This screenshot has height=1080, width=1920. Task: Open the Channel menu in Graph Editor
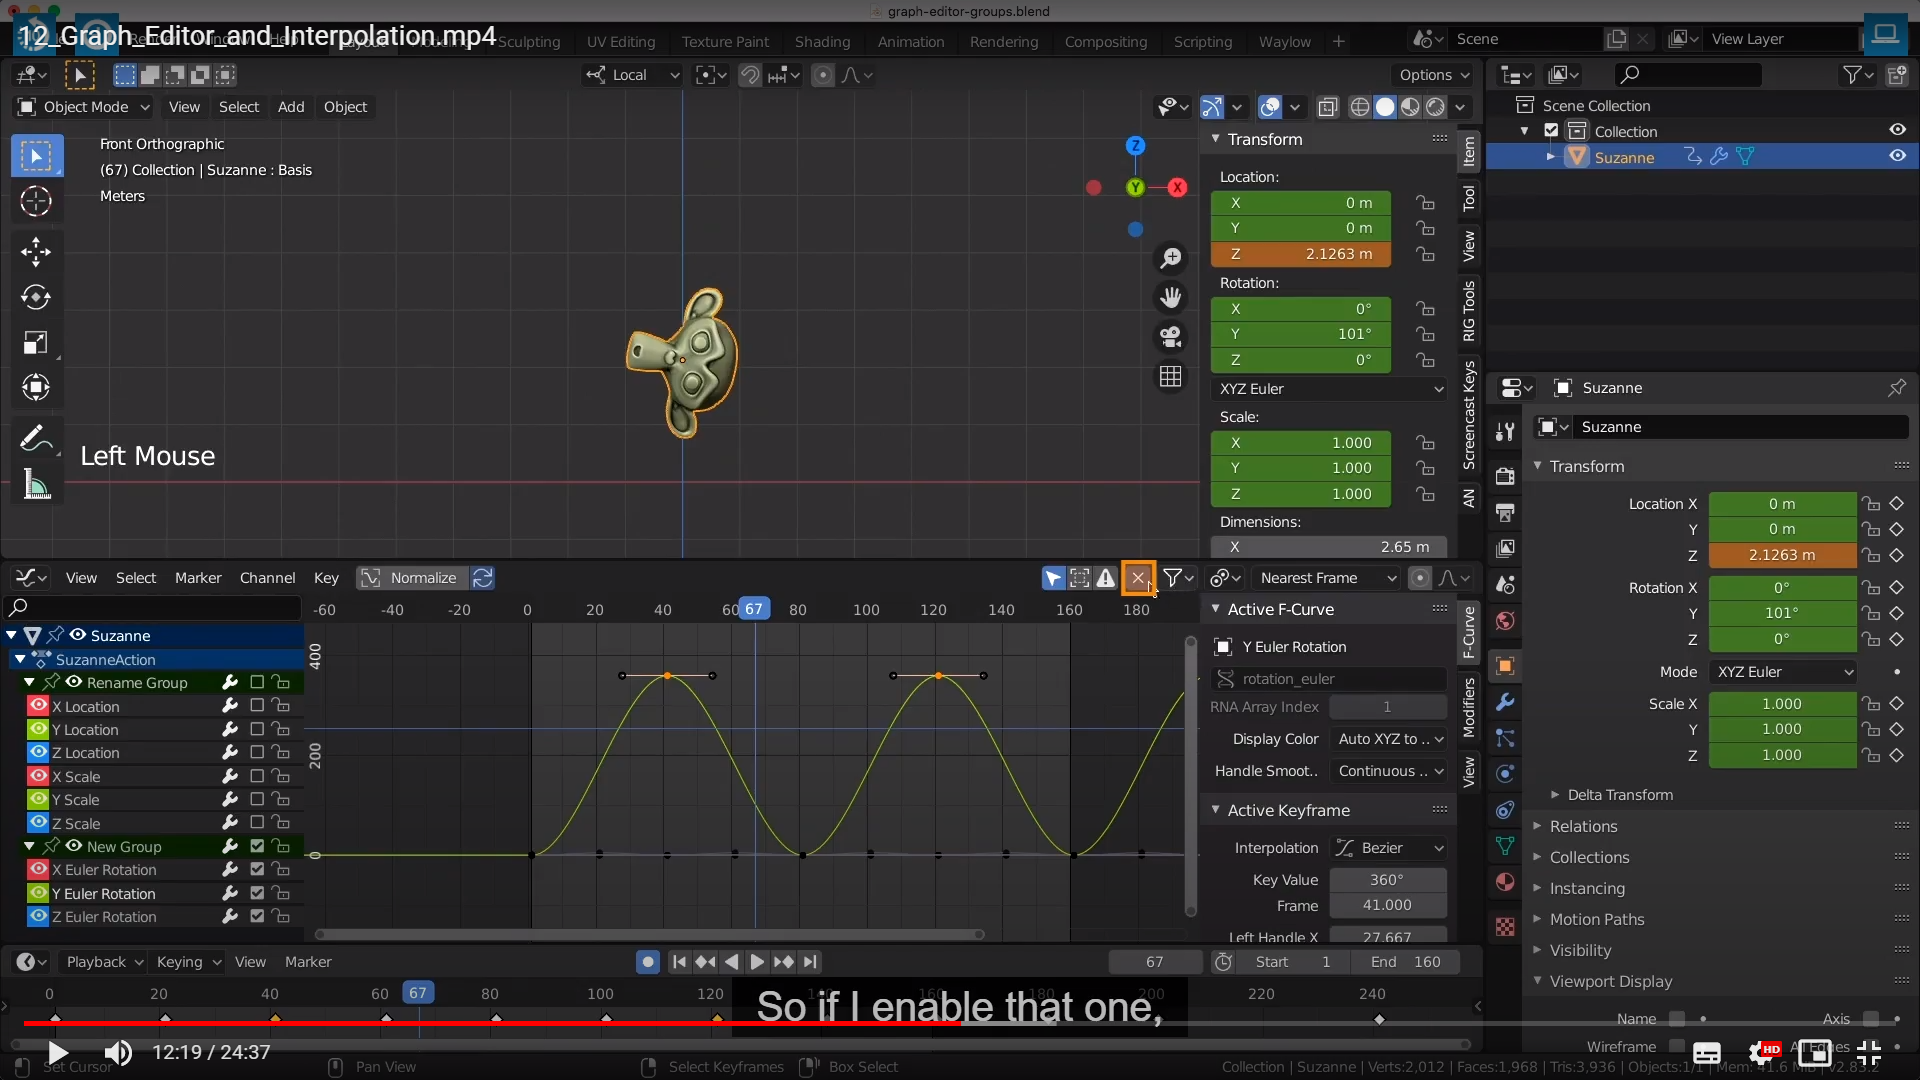(x=267, y=578)
